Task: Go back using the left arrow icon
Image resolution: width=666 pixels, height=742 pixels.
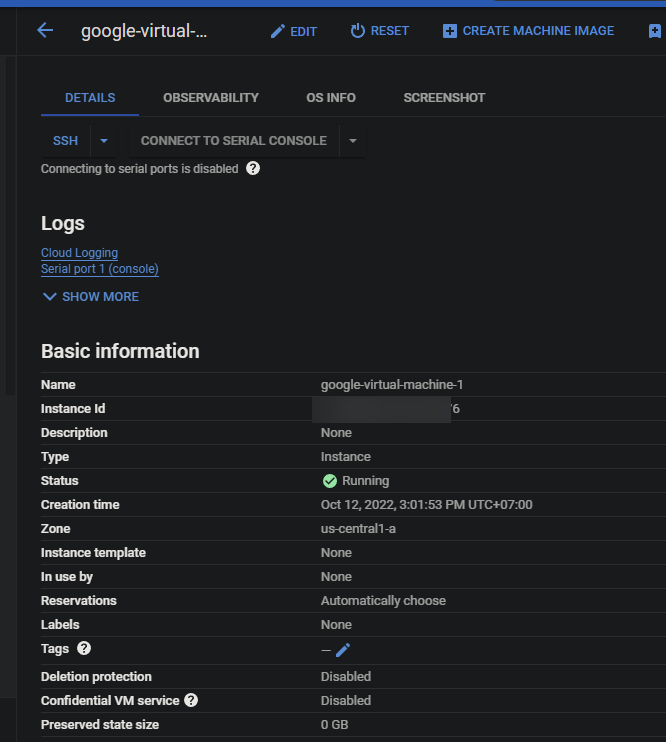Action: click(x=45, y=31)
